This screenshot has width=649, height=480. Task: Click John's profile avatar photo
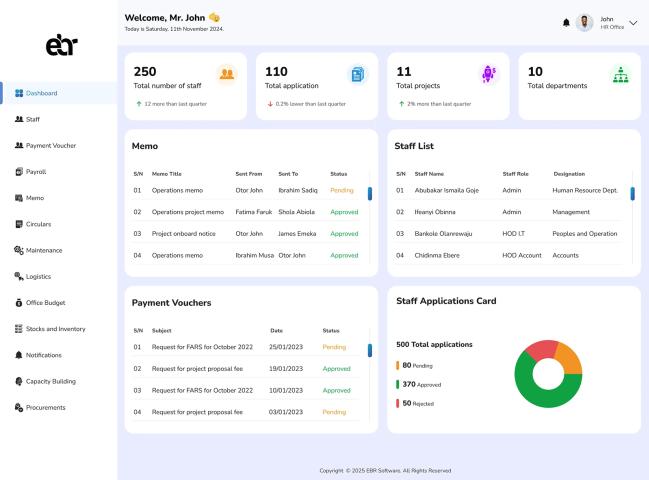(x=585, y=23)
